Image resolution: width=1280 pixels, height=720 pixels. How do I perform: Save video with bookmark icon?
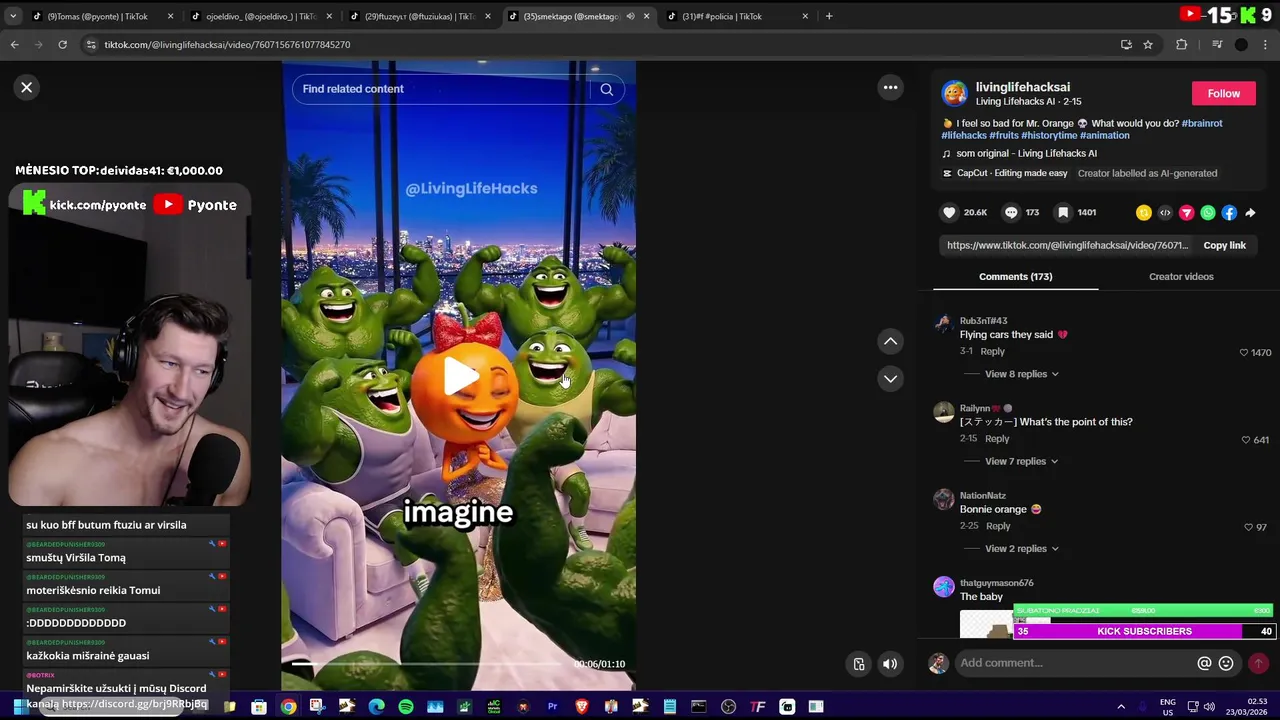tap(1063, 212)
